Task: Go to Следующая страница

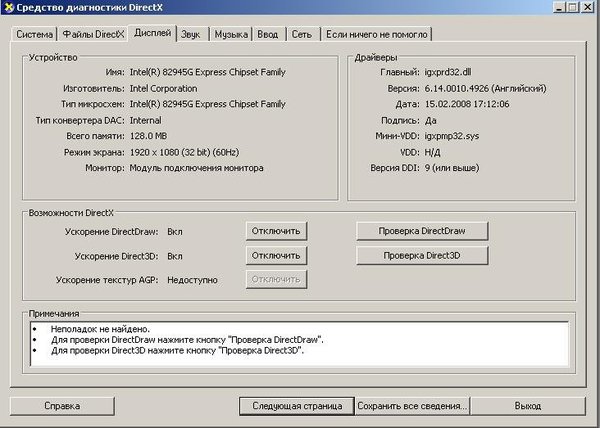Action: coord(297,406)
